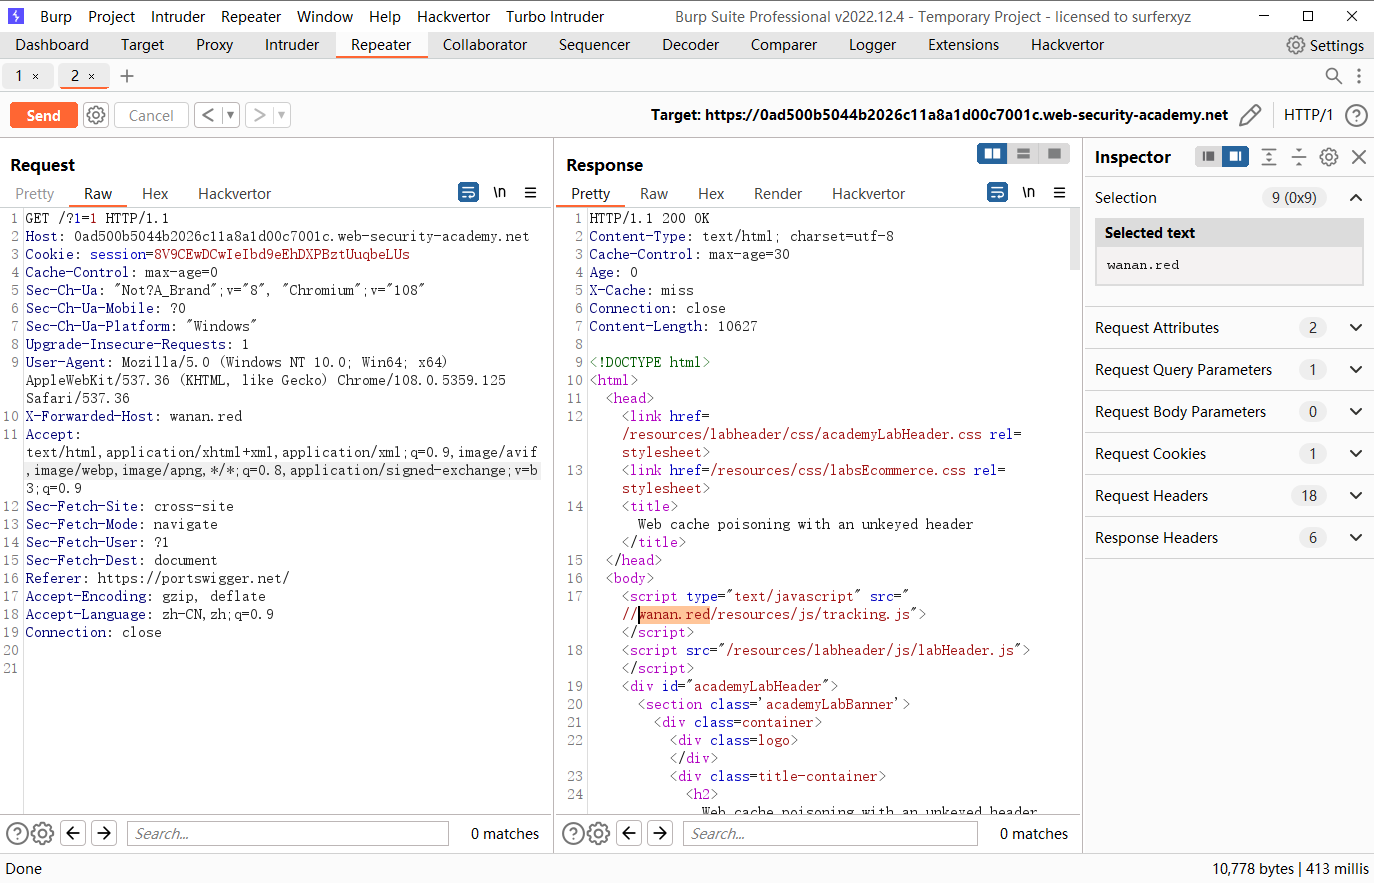Open the Project menu
The image size is (1374, 883).
point(111,16)
